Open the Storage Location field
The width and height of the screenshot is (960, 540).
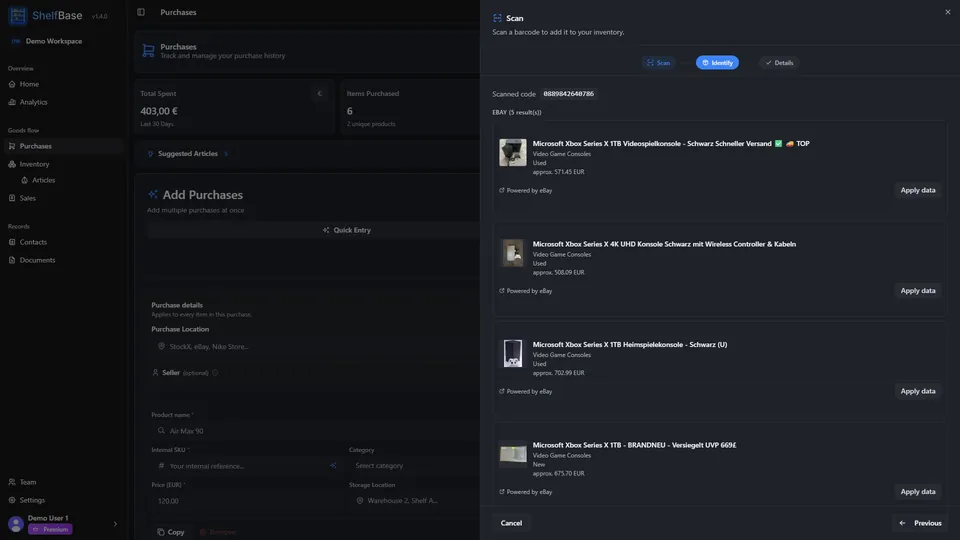pyautogui.click(x=414, y=501)
